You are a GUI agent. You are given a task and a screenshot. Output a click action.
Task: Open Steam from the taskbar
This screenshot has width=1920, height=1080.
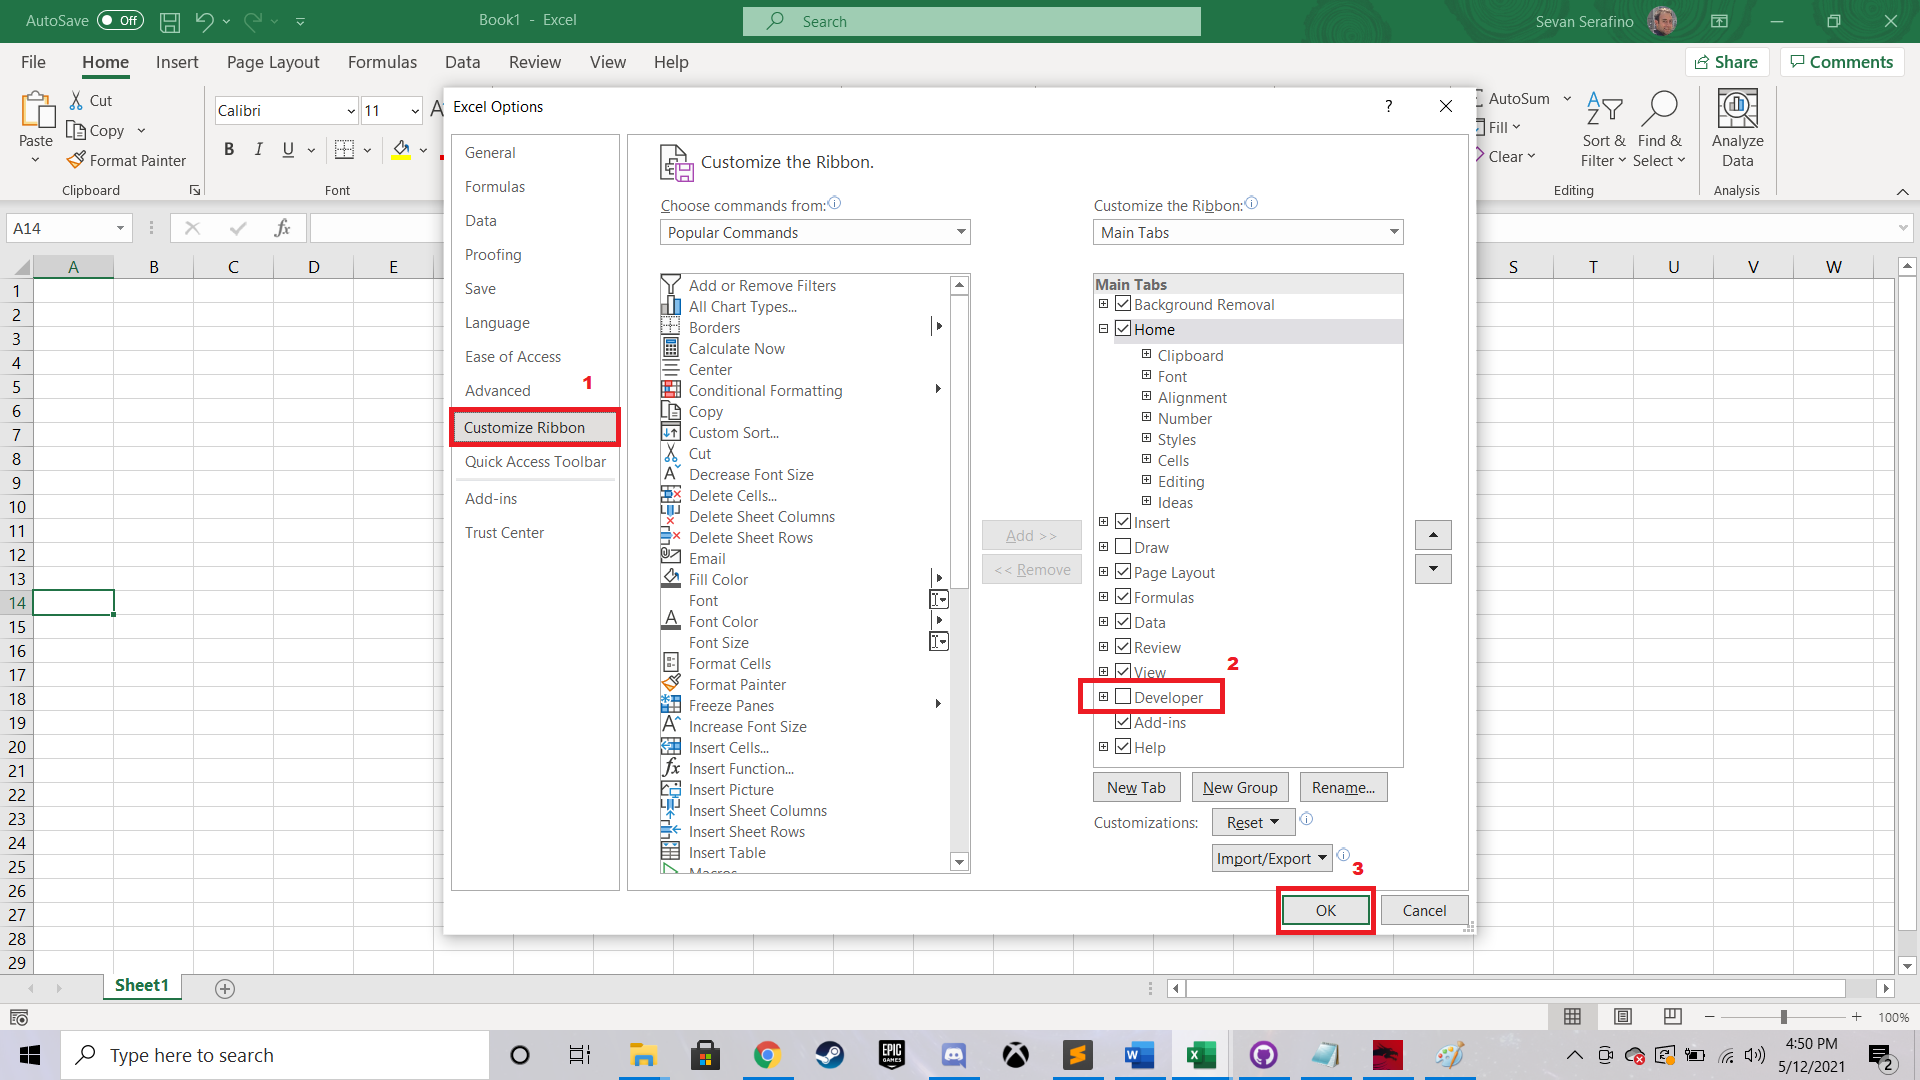coord(829,1055)
